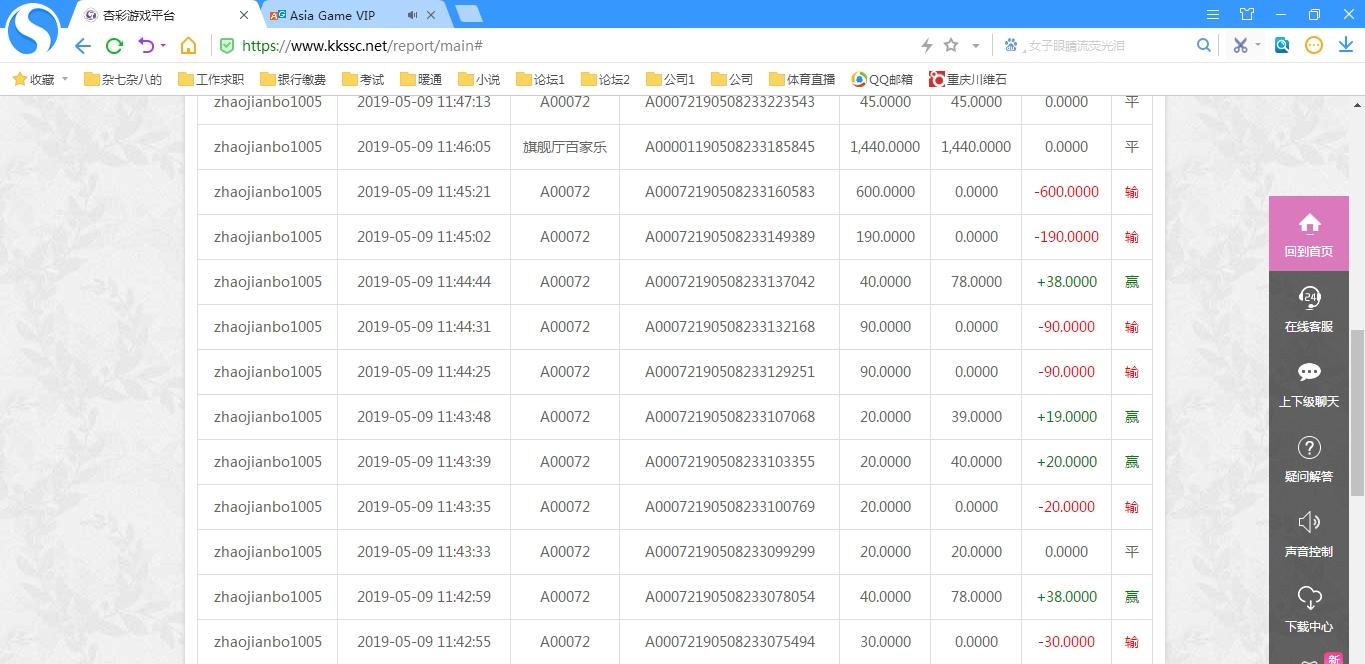The height and width of the screenshot is (664, 1365).
Task: Expand the screenshot tool dropdown arrow
Action: (x=1258, y=46)
